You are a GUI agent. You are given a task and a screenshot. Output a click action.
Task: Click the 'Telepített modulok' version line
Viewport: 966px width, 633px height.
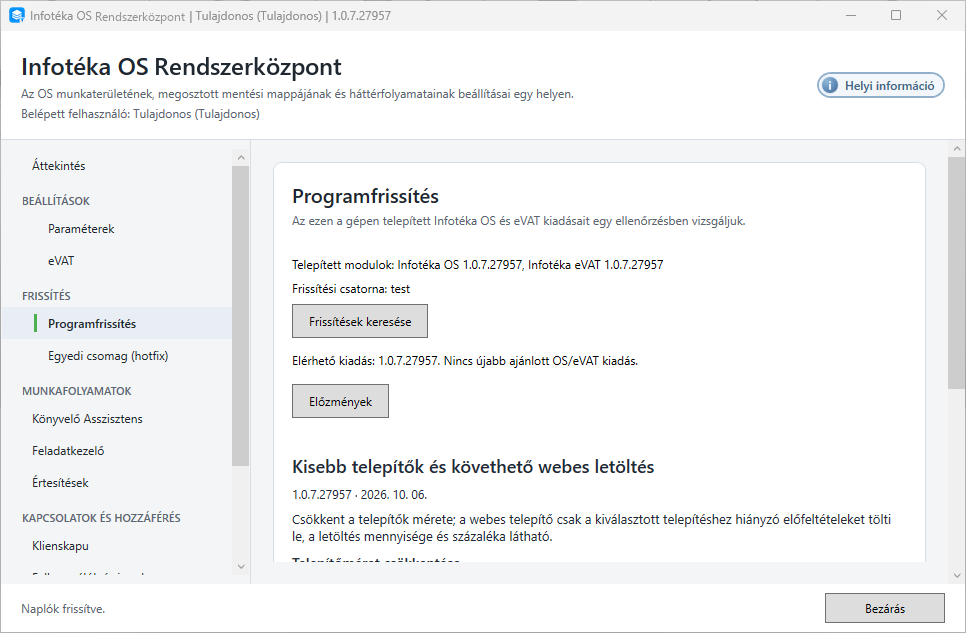477,264
